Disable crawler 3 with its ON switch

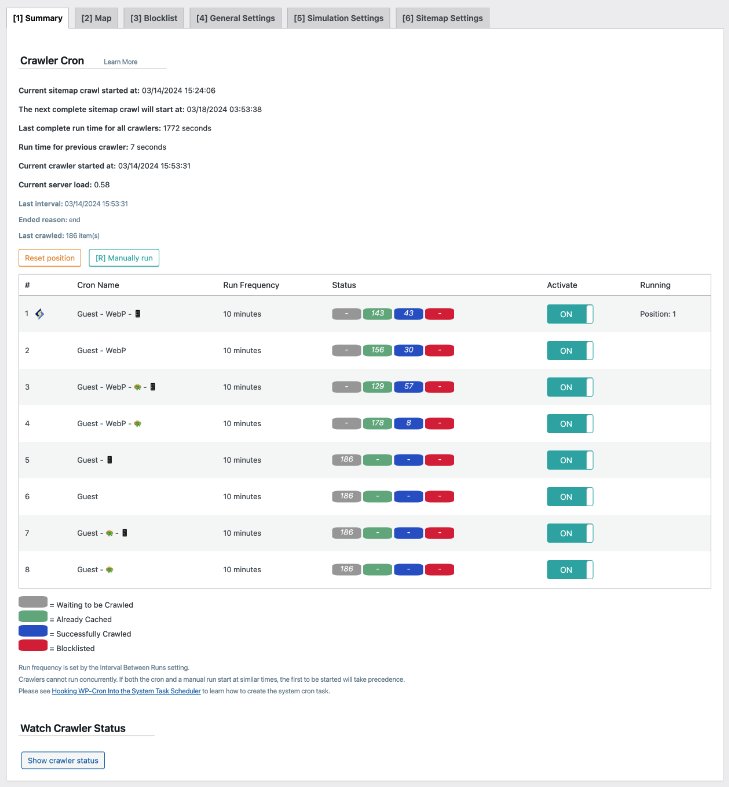(570, 387)
